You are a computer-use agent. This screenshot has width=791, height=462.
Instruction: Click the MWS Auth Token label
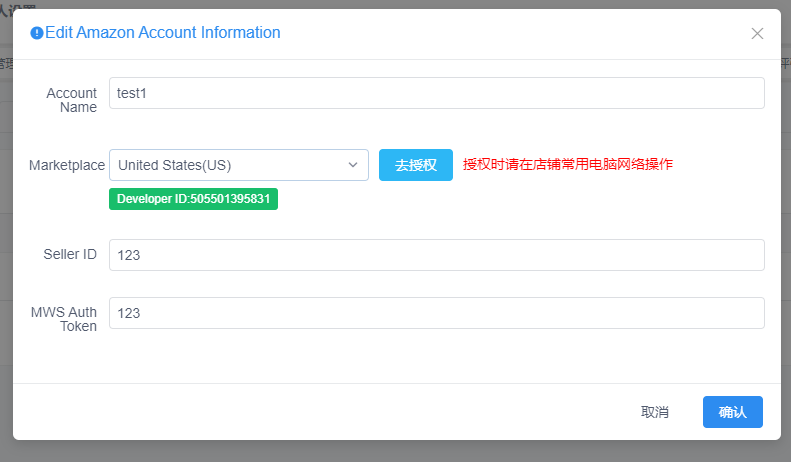coord(64,319)
